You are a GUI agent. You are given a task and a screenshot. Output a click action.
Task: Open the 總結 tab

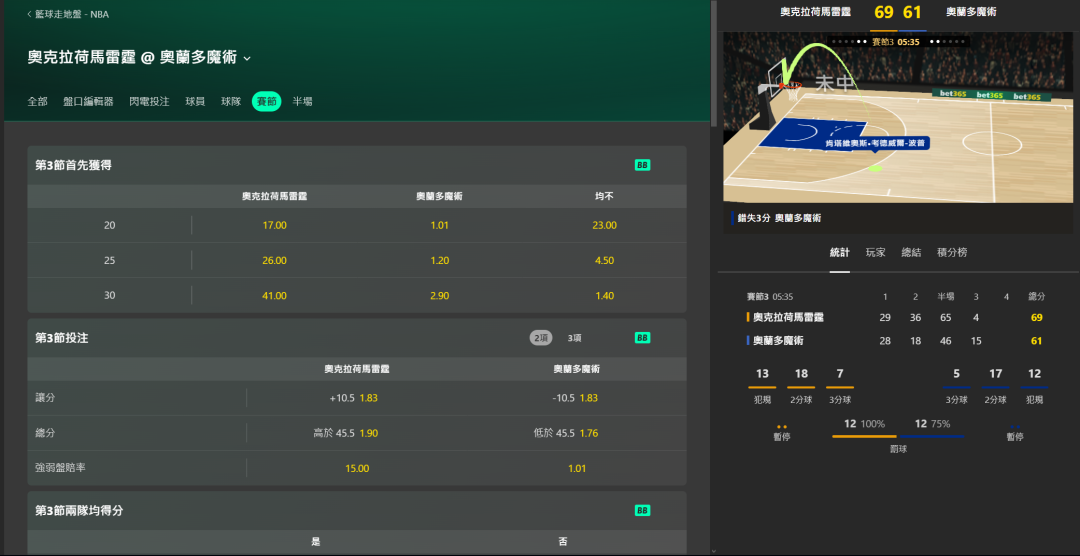[x=911, y=253]
